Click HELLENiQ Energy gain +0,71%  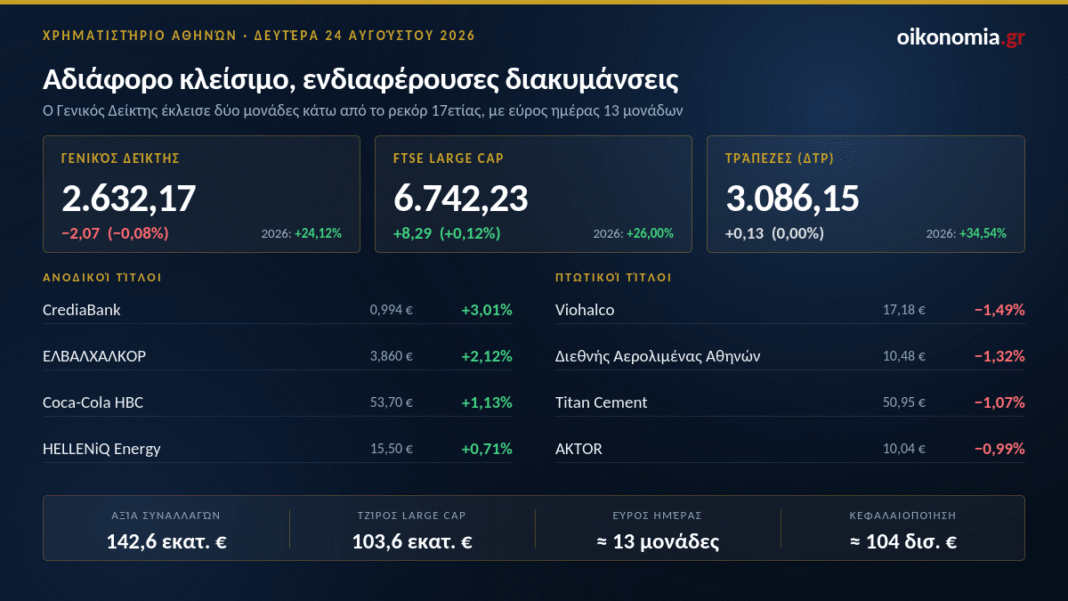486,448
